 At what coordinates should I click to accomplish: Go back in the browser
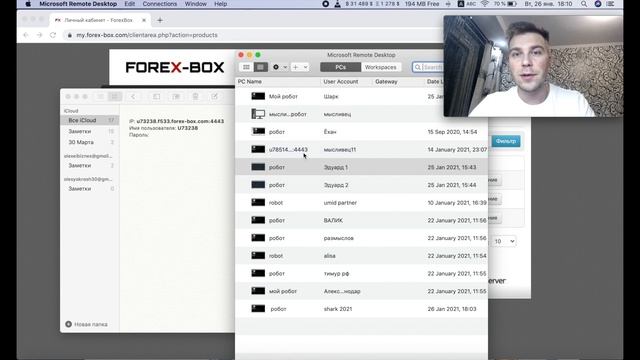(x=26, y=35)
